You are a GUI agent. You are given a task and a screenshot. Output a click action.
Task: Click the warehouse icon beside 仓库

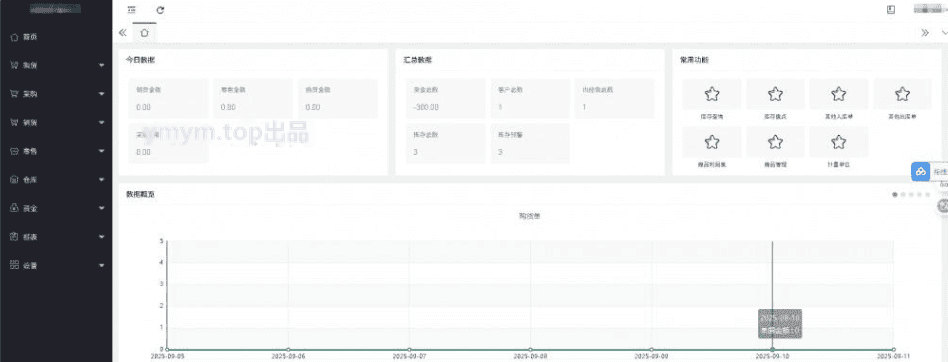15,179
